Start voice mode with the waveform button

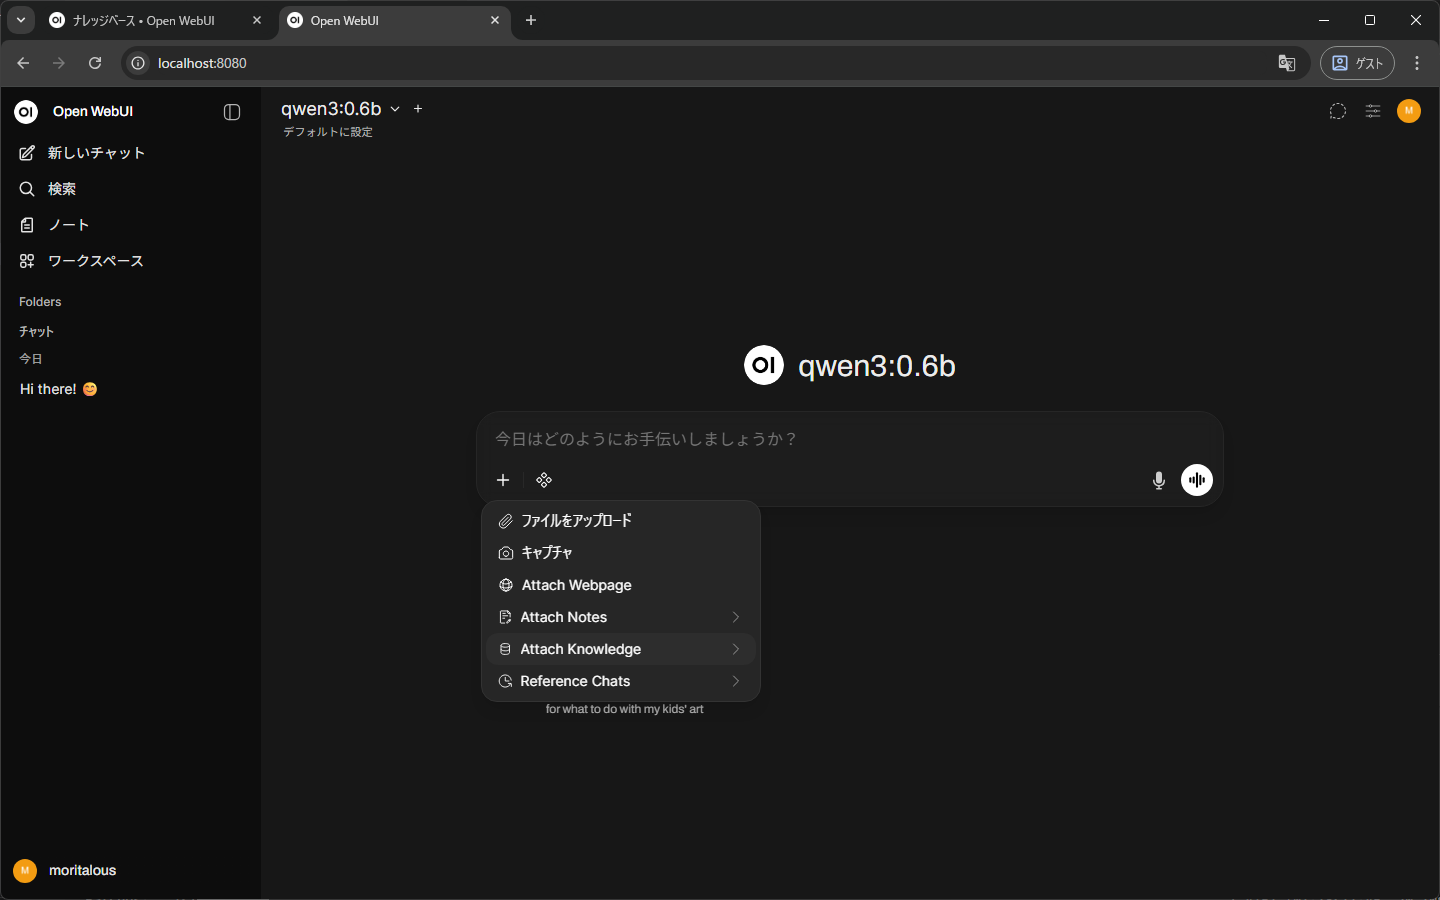[x=1197, y=481]
